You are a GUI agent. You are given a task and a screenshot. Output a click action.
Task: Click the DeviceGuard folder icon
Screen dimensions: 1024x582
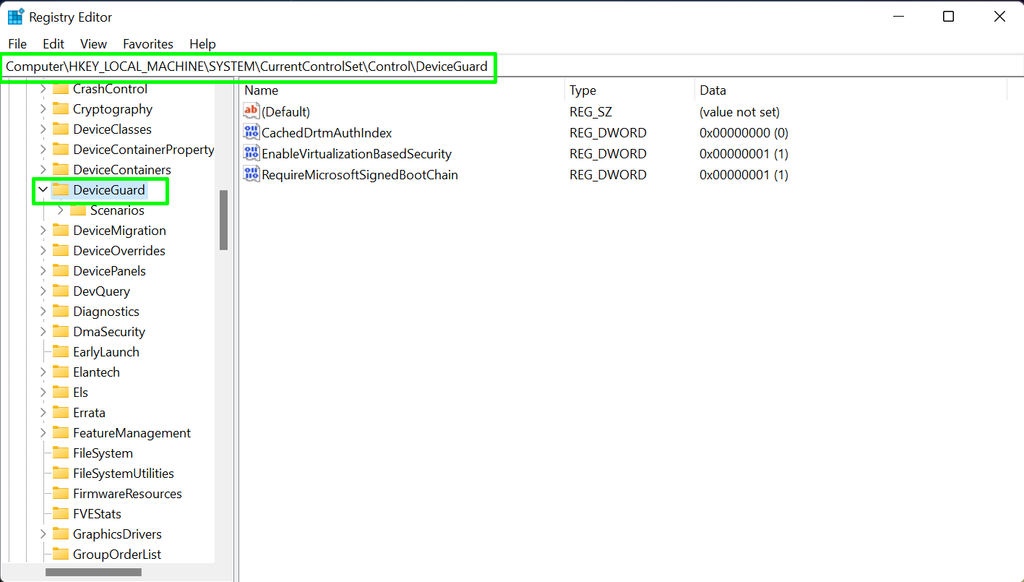pos(62,189)
